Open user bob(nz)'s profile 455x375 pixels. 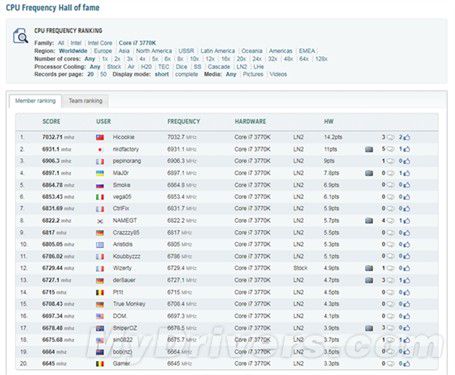[122, 352]
